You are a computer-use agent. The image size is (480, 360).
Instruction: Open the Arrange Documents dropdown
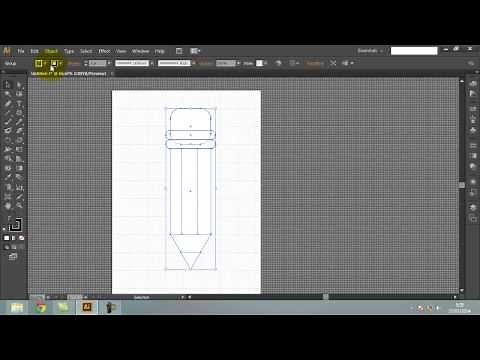195,51
